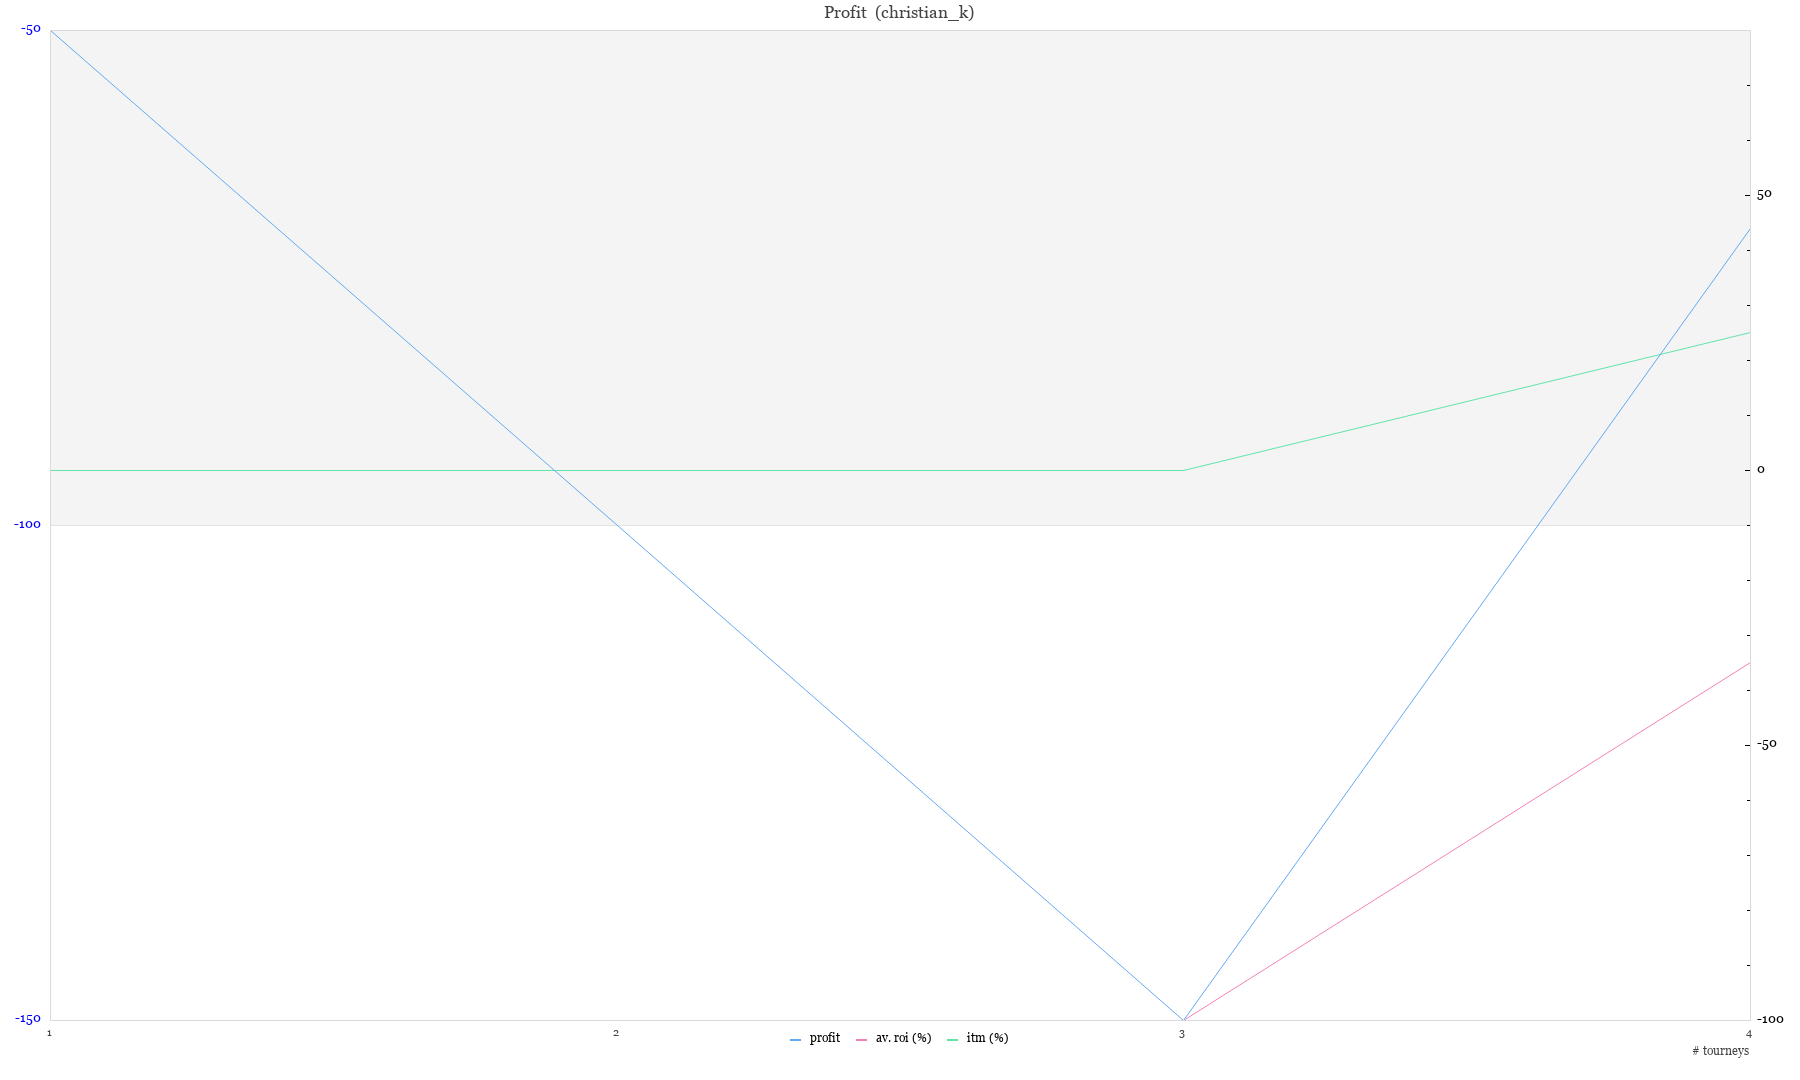Click the chart title Profit (christian_k)
This screenshot has height=1080, width=1800.
(899, 13)
